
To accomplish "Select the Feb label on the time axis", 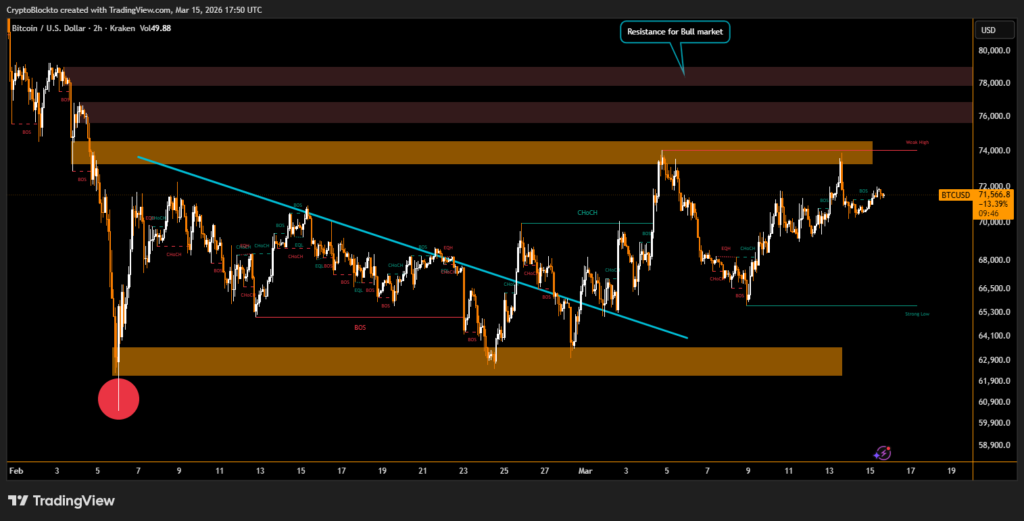I will tap(15, 469).
